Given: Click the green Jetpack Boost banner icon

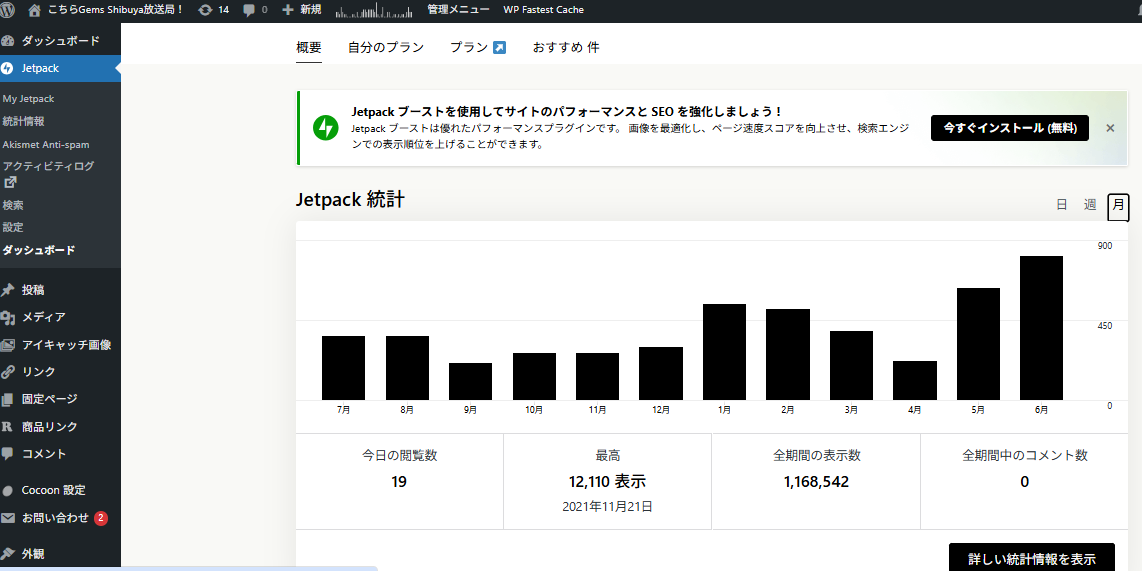Looking at the screenshot, I should pos(326,128).
